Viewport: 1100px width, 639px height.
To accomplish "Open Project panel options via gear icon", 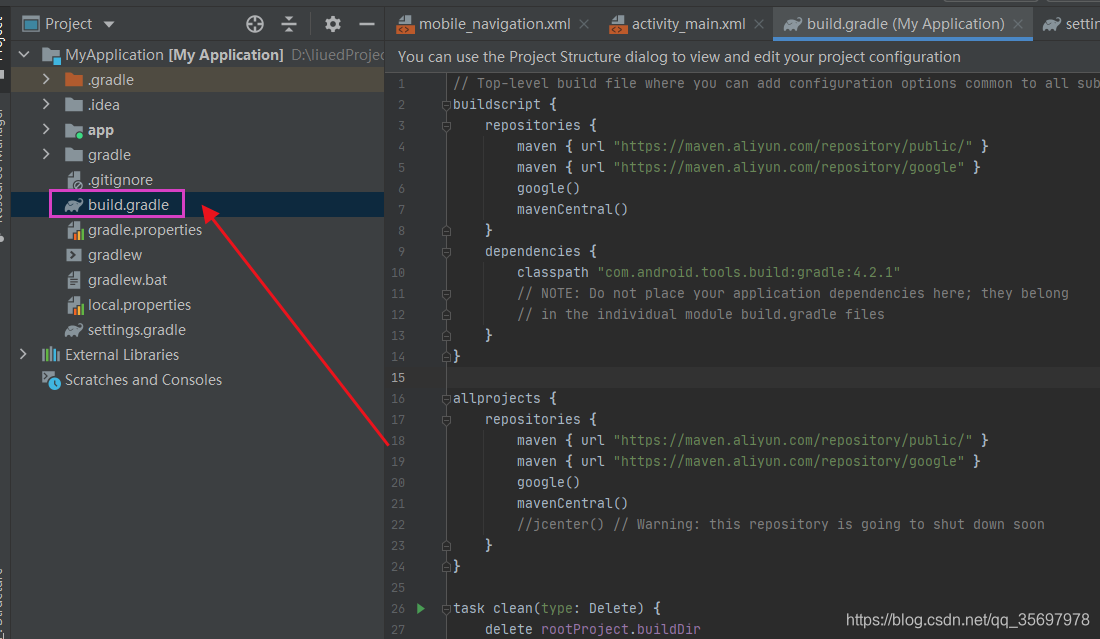I will coord(331,23).
